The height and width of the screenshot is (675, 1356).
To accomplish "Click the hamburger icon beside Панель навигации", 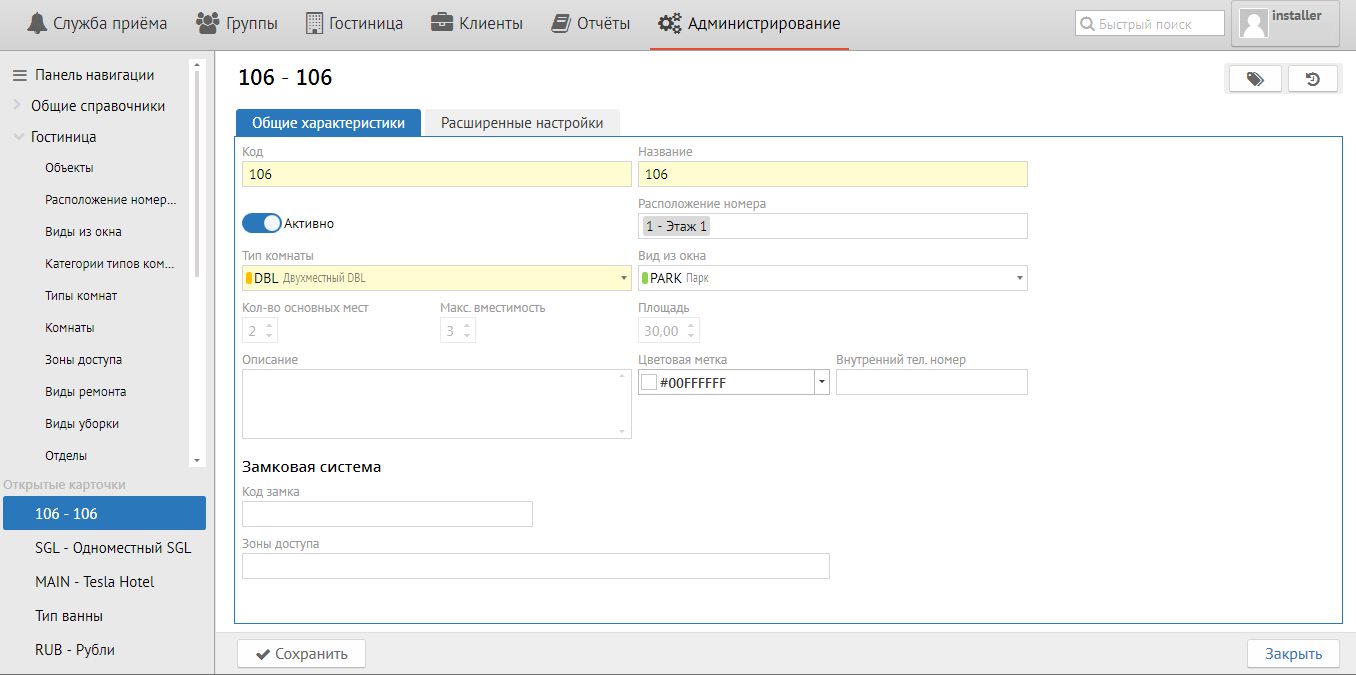I will click(19, 75).
